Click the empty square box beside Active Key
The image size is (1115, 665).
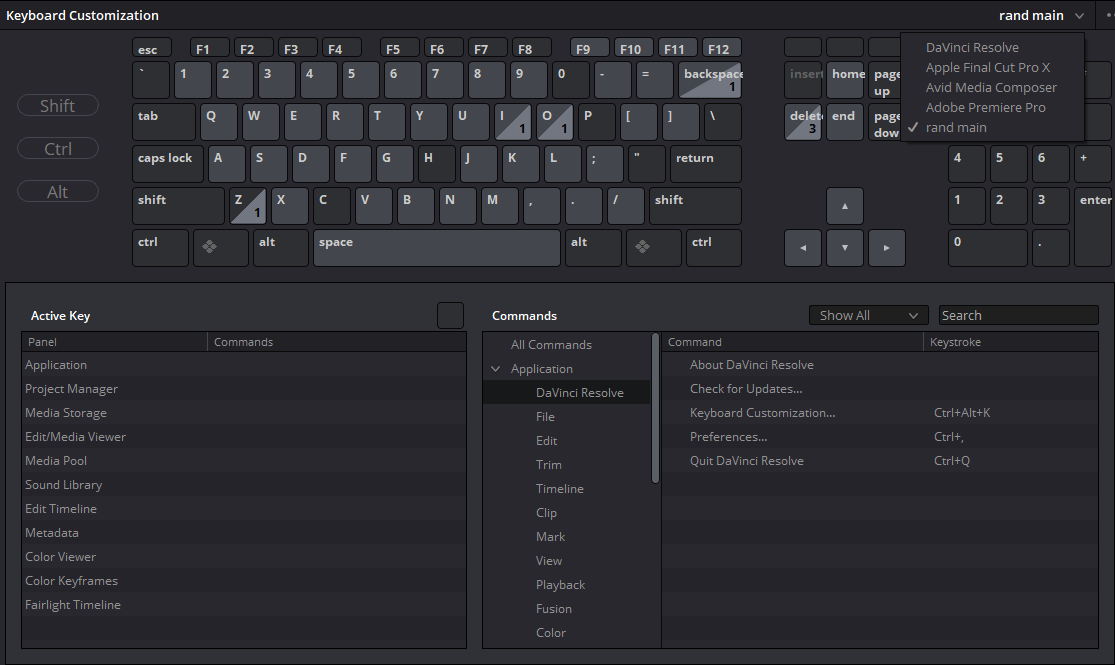tap(450, 316)
